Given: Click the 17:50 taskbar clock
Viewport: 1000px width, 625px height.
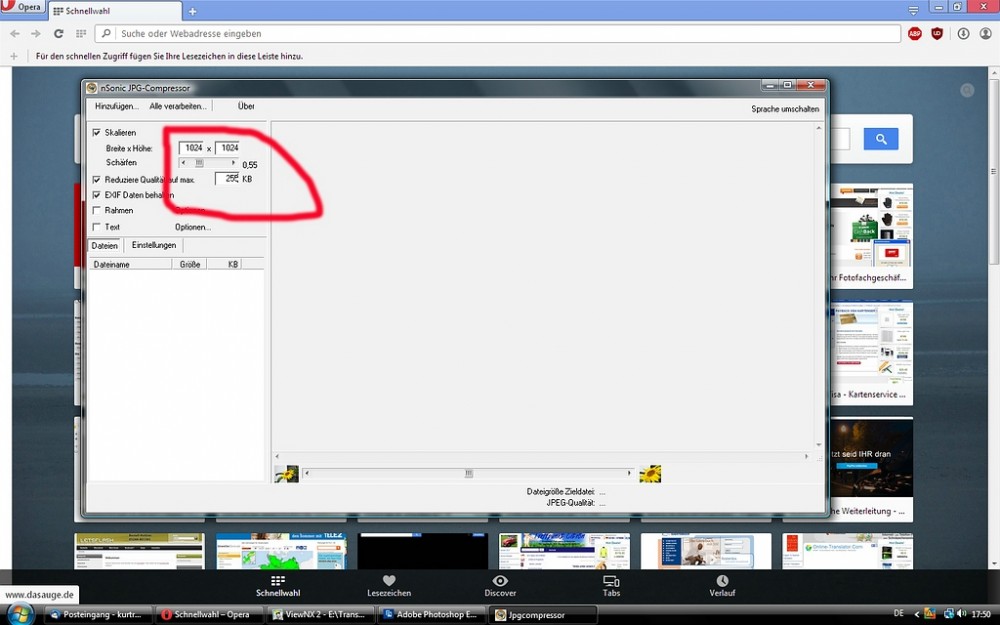Looking at the screenshot, I should click(981, 614).
